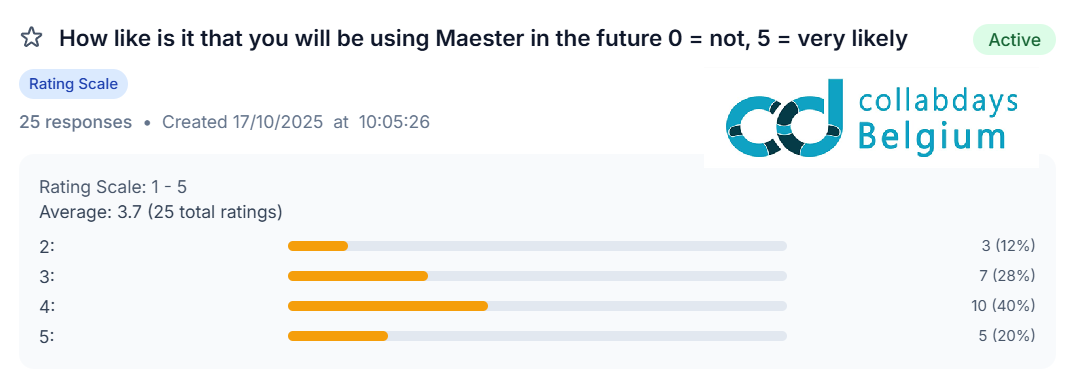This screenshot has width=1073, height=385.
Task: Click the 25 responses count
Action: [75, 122]
